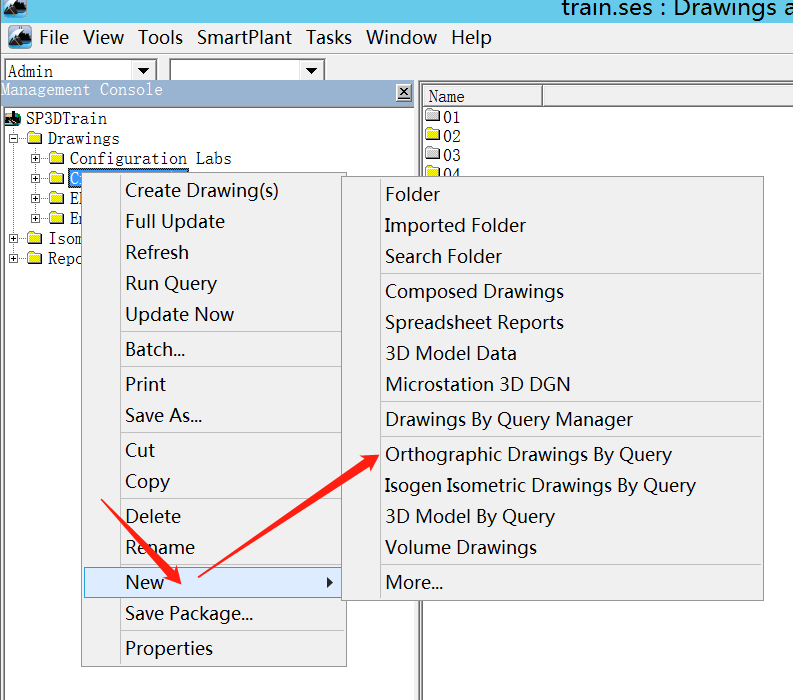Choose Delete from the context menu

point(153,516)
